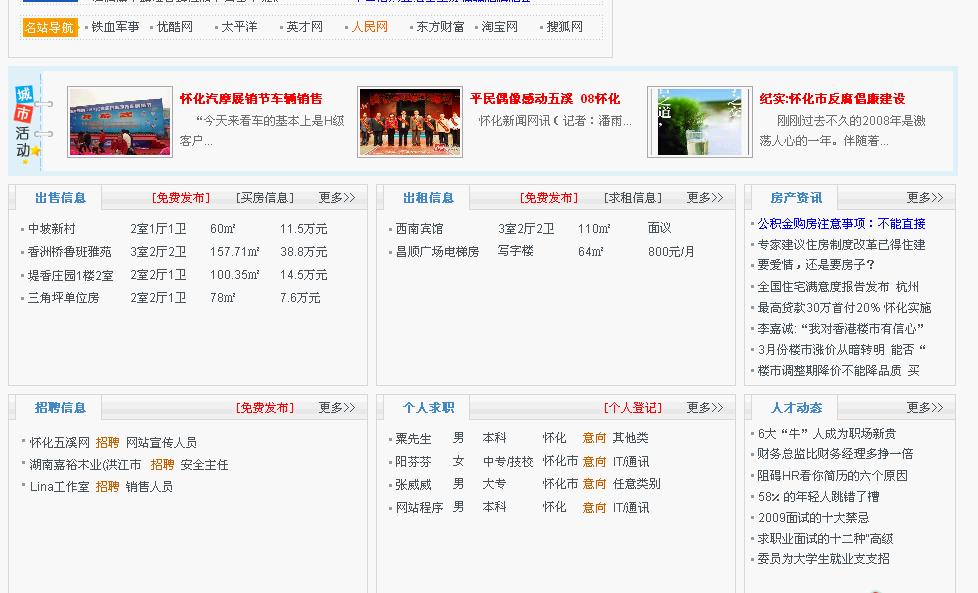The height and width of the screenshot is (593, 978).
Task: Click 买房信息 bracket link
Action: (x=265, y=198)
